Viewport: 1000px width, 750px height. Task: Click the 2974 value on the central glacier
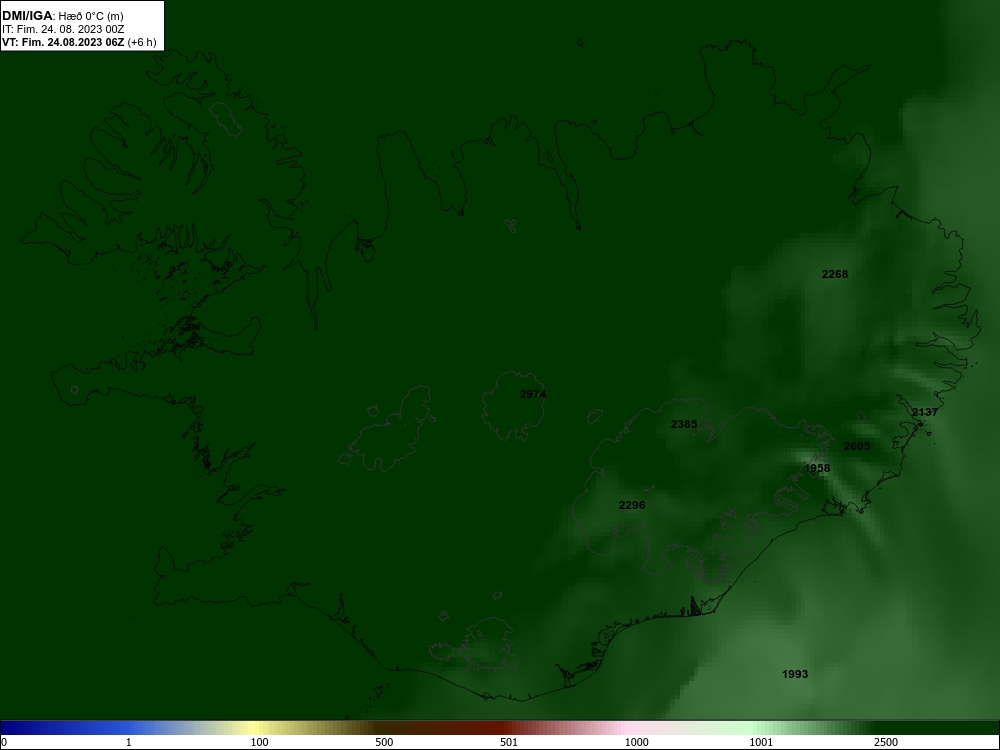pos(533,394)
